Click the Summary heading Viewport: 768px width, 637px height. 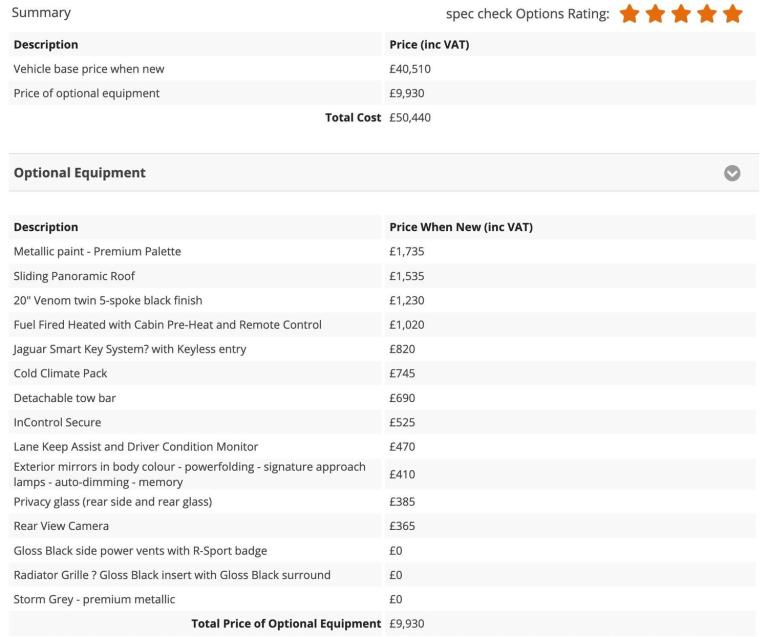[41, 13]
